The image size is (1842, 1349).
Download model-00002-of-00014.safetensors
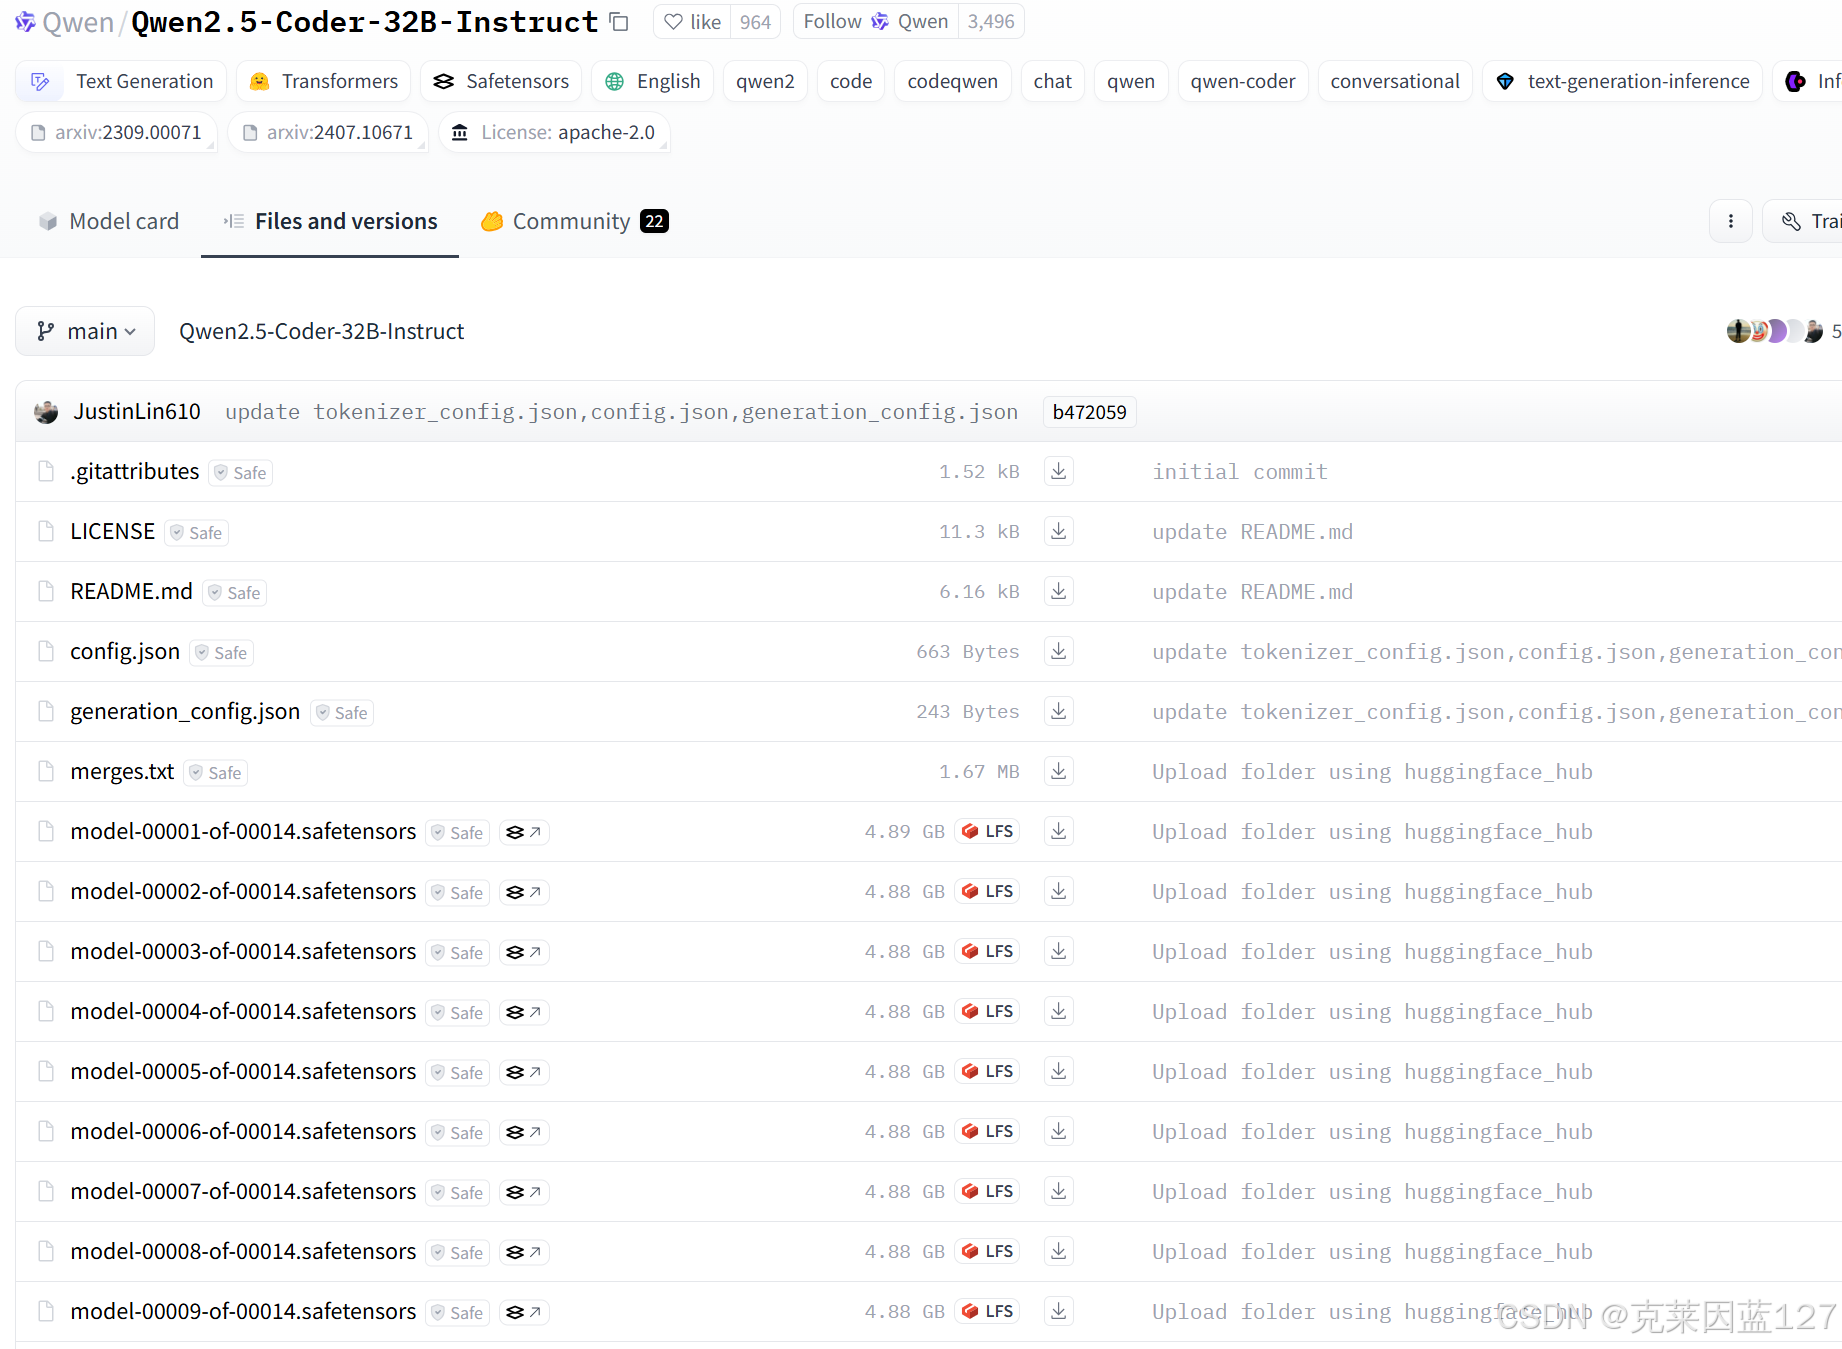(1058, 891)
